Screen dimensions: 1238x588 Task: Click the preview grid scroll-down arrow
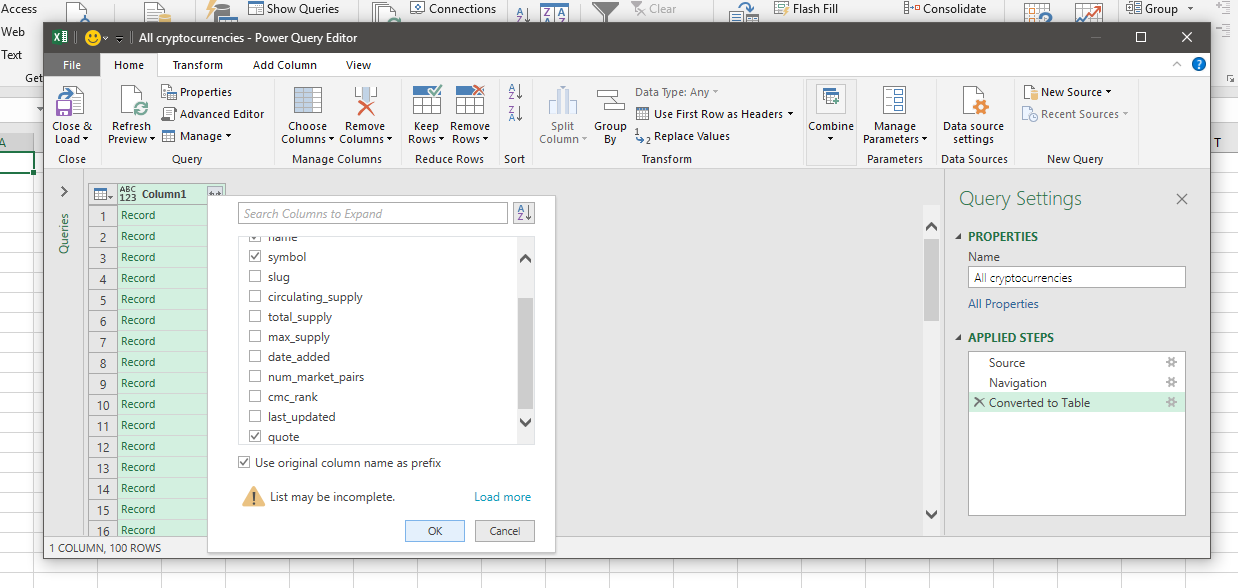tap(932, 514)
